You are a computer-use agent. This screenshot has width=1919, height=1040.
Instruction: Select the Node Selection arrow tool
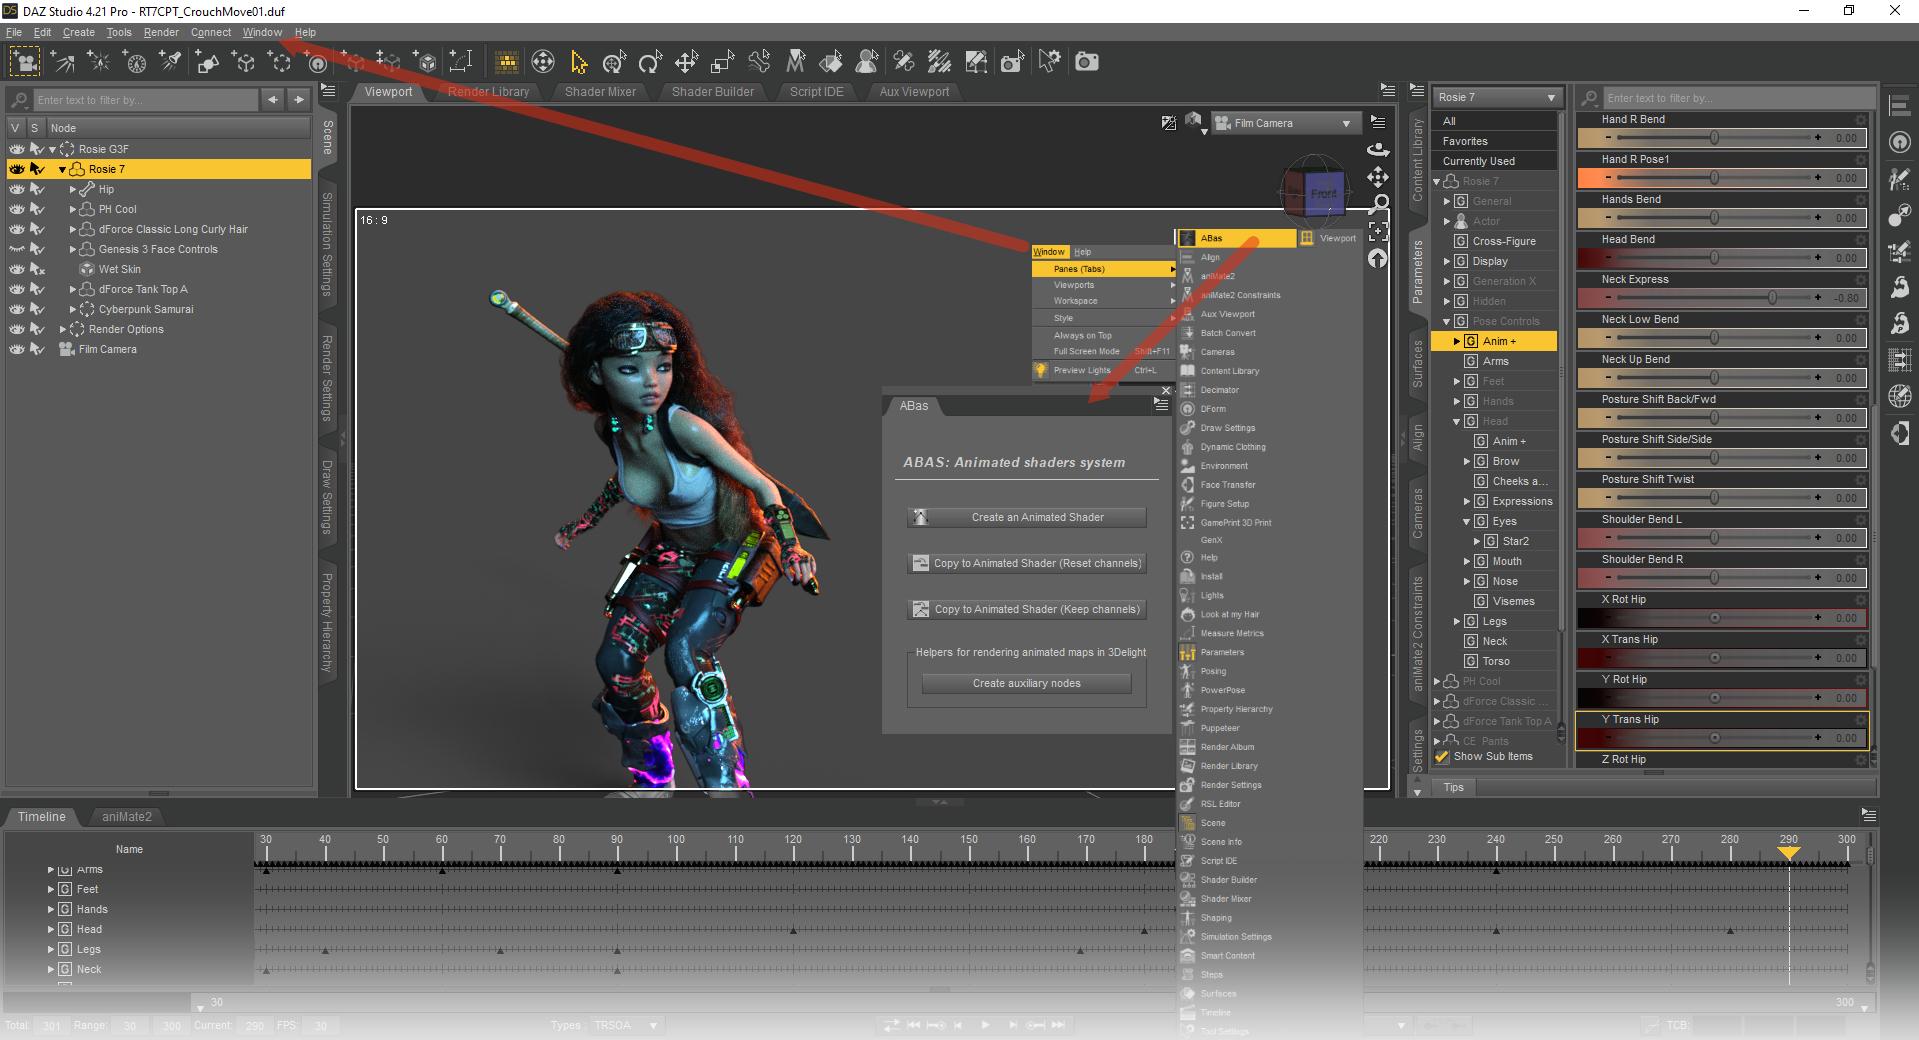coord(579,62)
